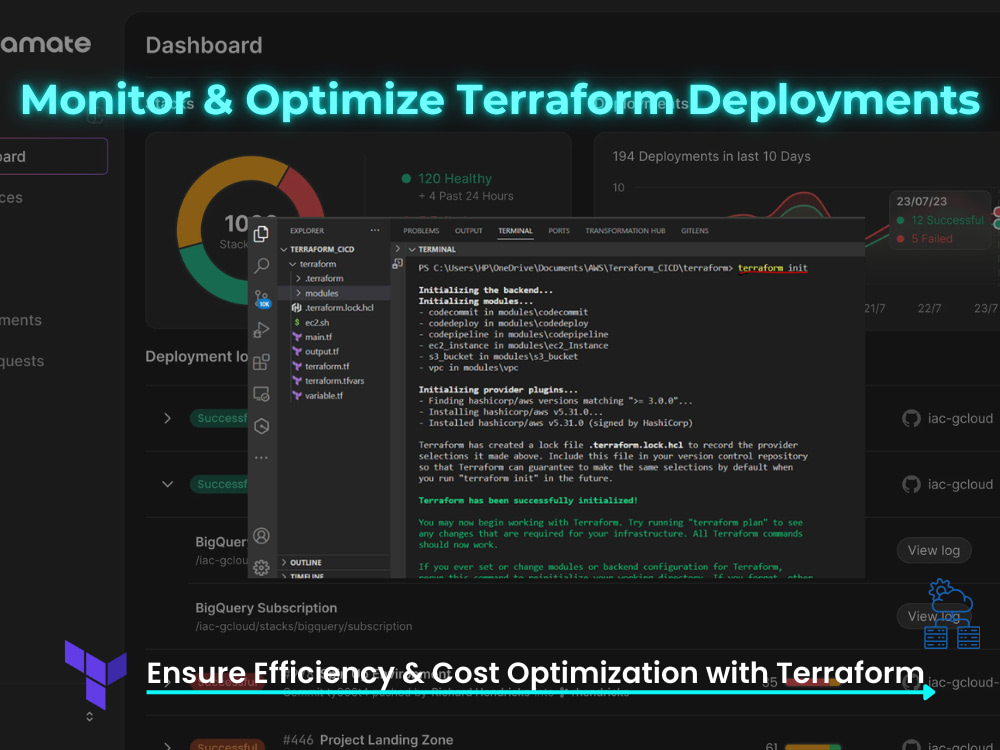Image resolution: width=1000 pixels, height=750 pixels.
Task: Open the TRANSFORMATION HUB tab
Action: [625, 231]
